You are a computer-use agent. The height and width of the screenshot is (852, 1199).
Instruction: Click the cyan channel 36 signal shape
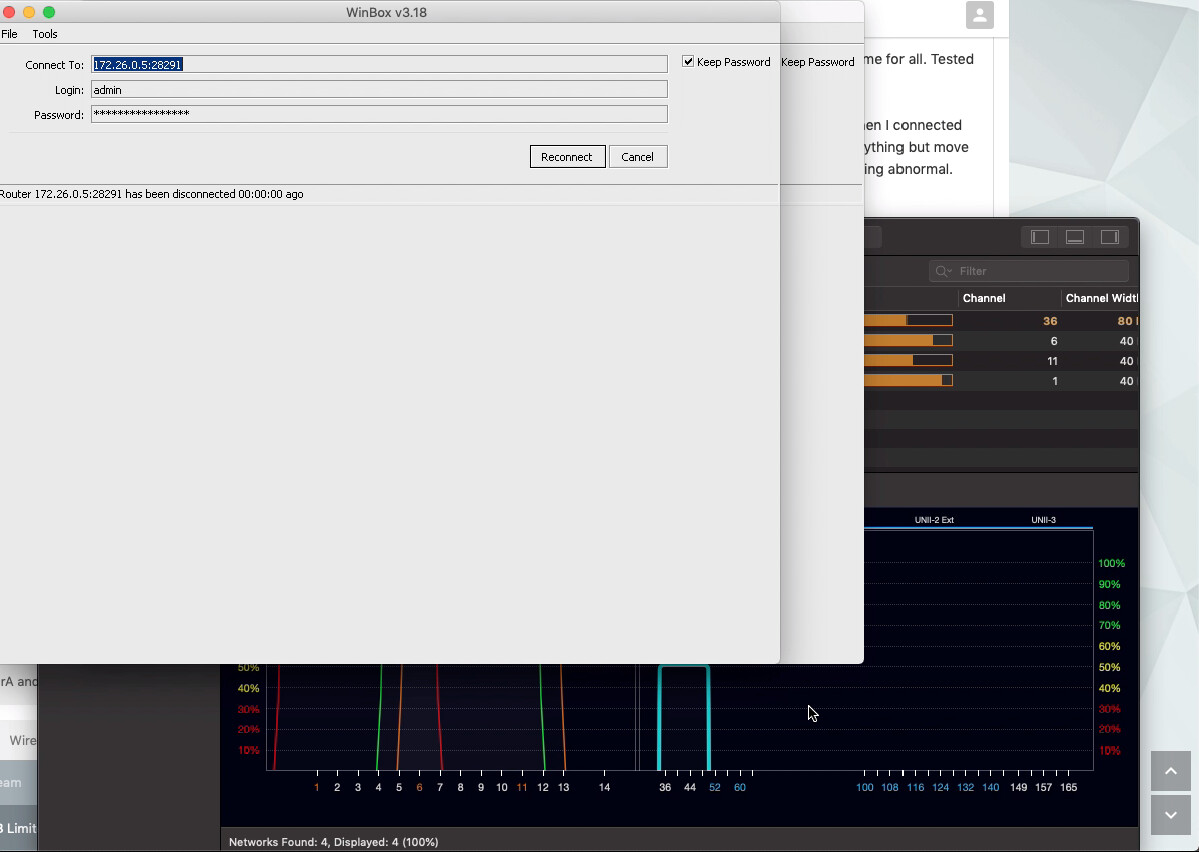(x=684, y=717)
